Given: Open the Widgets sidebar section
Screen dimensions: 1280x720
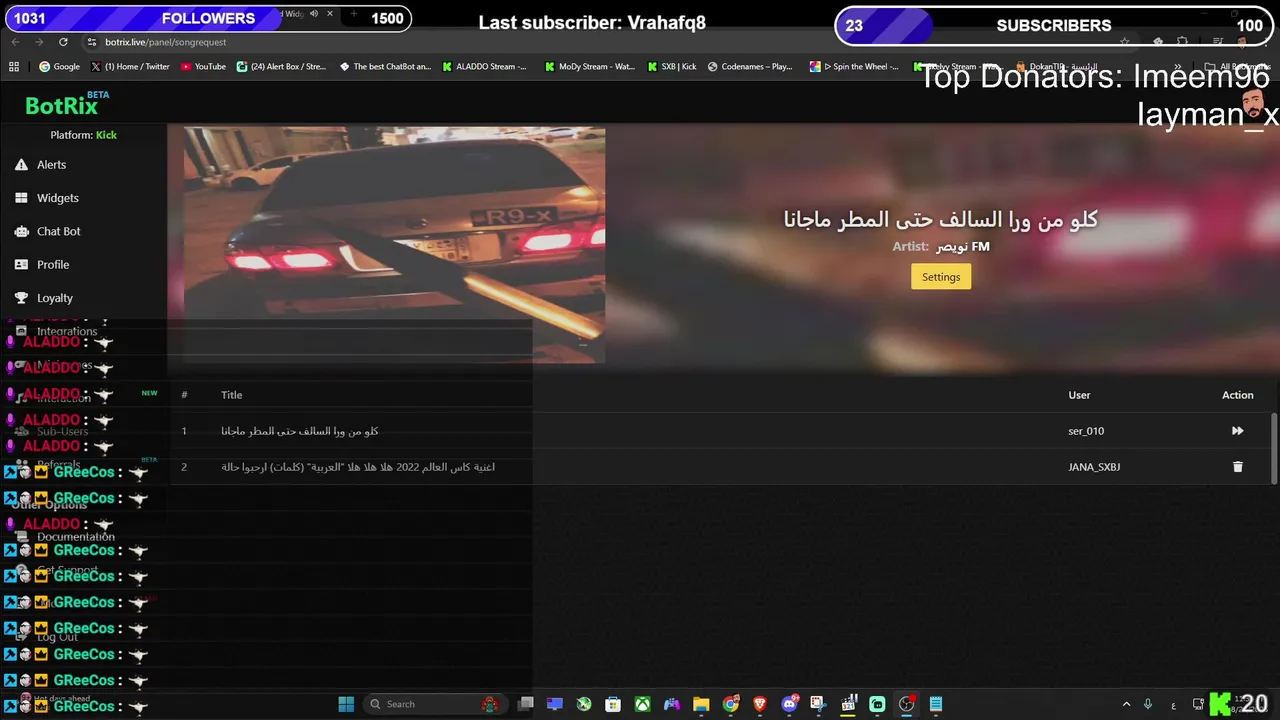Looking at the screenshot, I should 58,198.
